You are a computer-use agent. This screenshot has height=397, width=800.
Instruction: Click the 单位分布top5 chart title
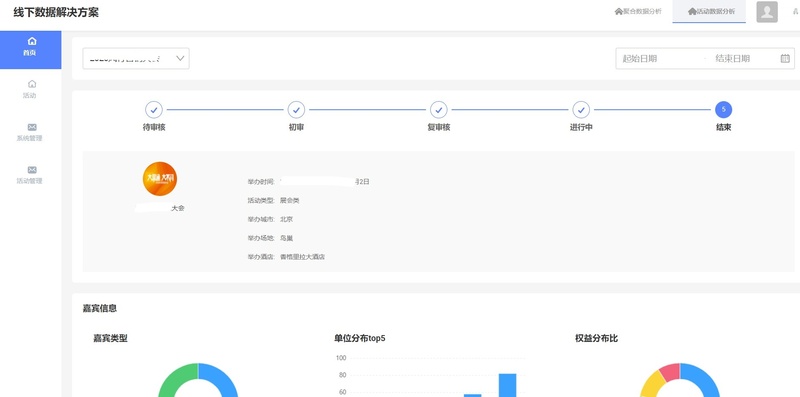[360, 338]
